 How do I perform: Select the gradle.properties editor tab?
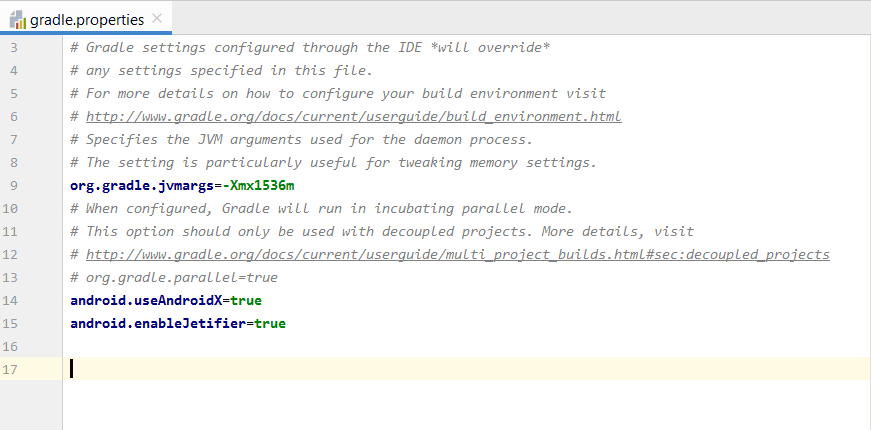point(86,20)
